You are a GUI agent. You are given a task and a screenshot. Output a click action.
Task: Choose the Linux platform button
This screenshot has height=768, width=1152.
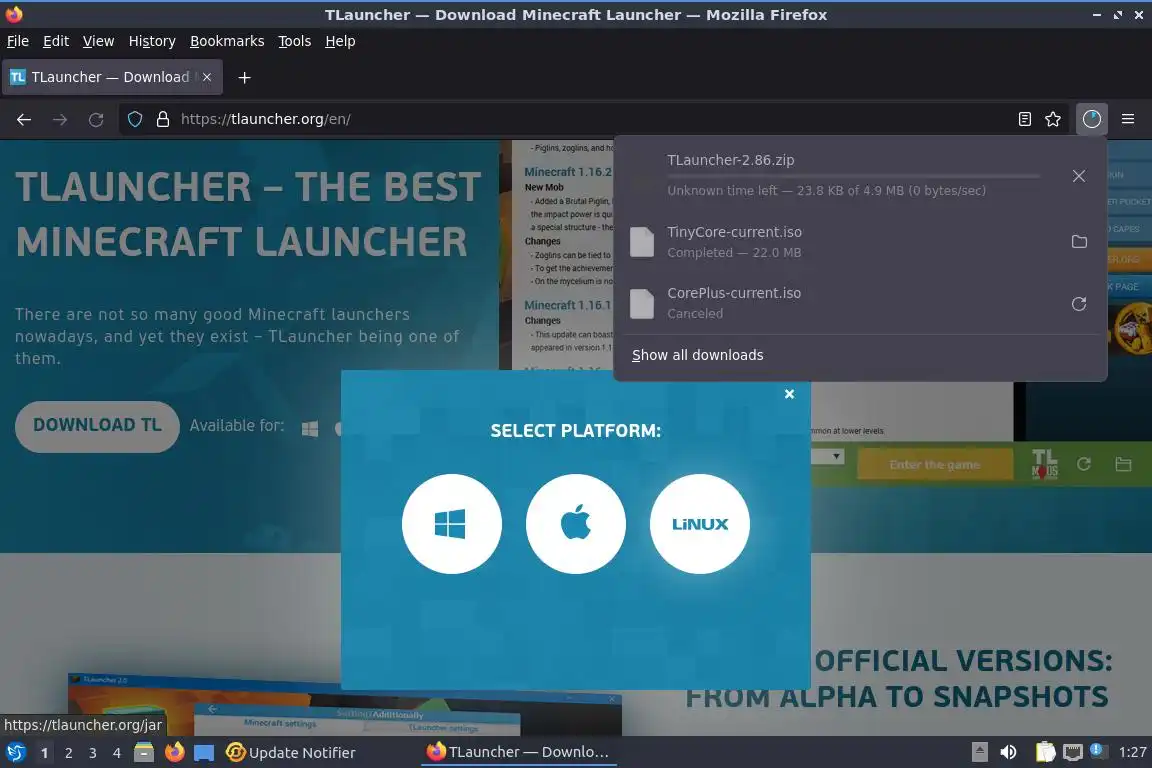pos(699,524)
